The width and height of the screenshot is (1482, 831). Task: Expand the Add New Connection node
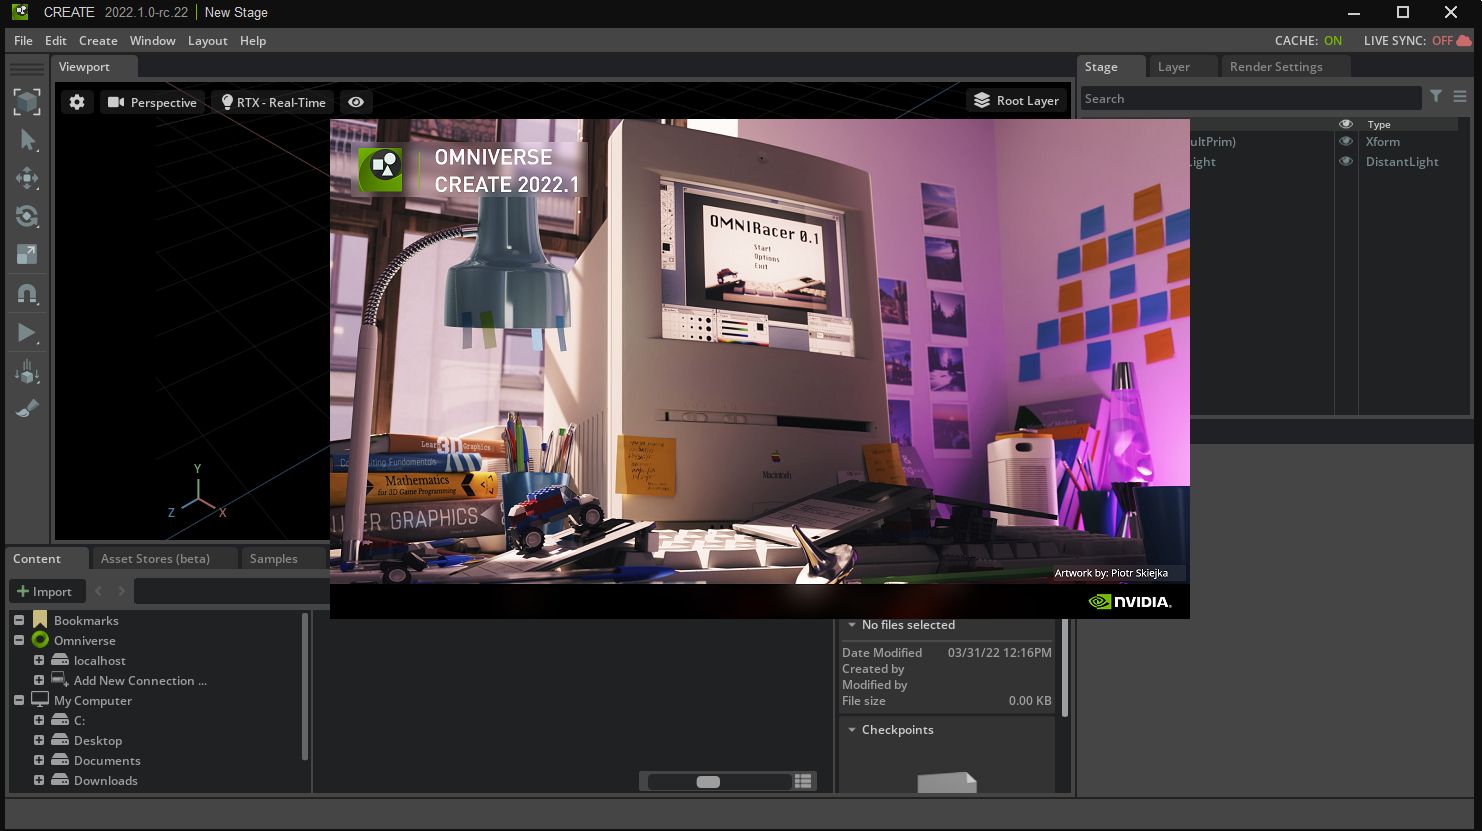coord(39,680)
